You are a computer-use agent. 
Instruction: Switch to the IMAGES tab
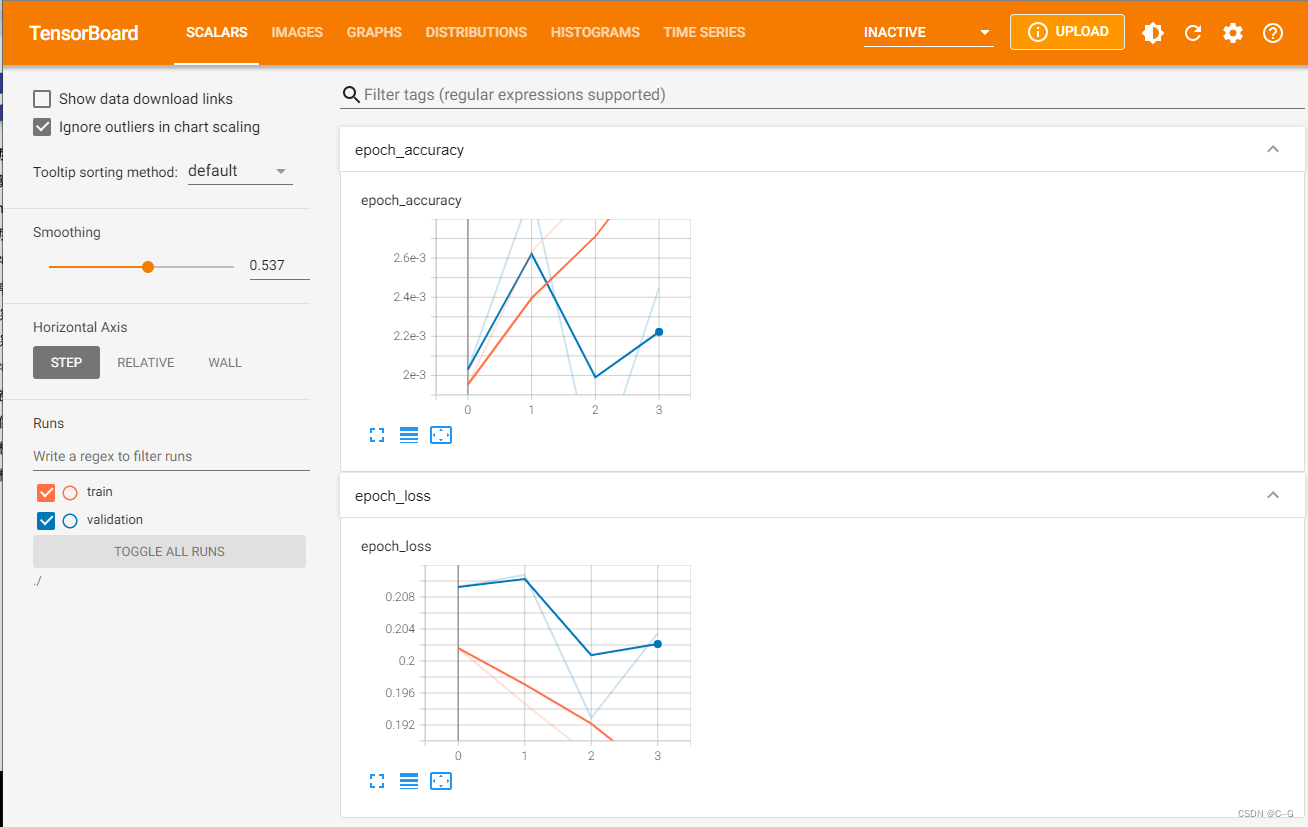[297, 32]
